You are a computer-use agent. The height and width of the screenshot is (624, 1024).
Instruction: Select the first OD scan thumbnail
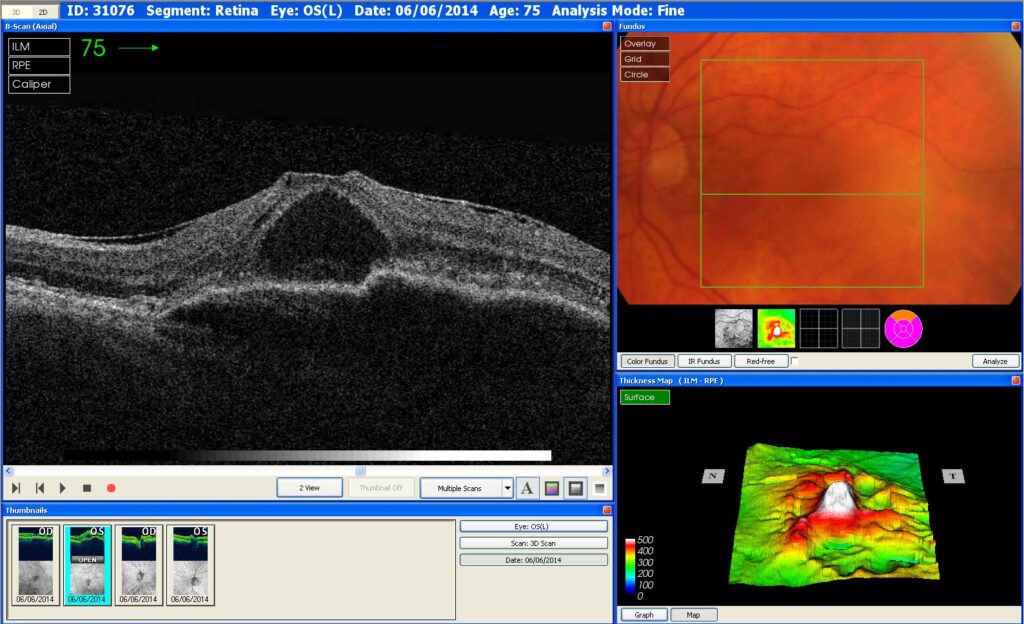pos(35,565)
